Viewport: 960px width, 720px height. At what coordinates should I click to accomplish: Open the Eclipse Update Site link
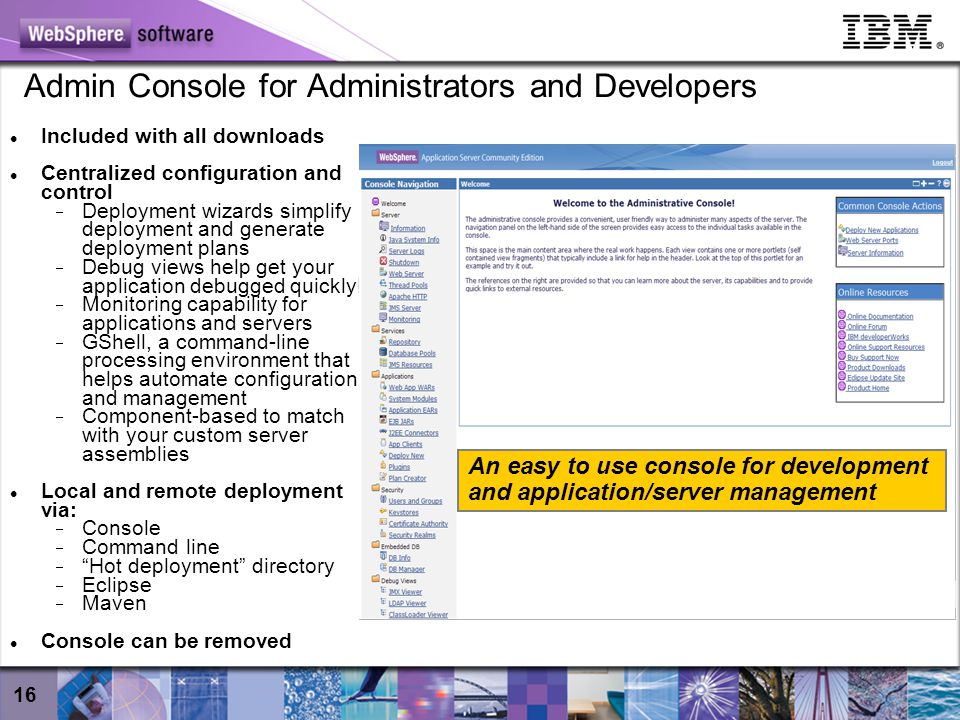[x=876, y=378]
